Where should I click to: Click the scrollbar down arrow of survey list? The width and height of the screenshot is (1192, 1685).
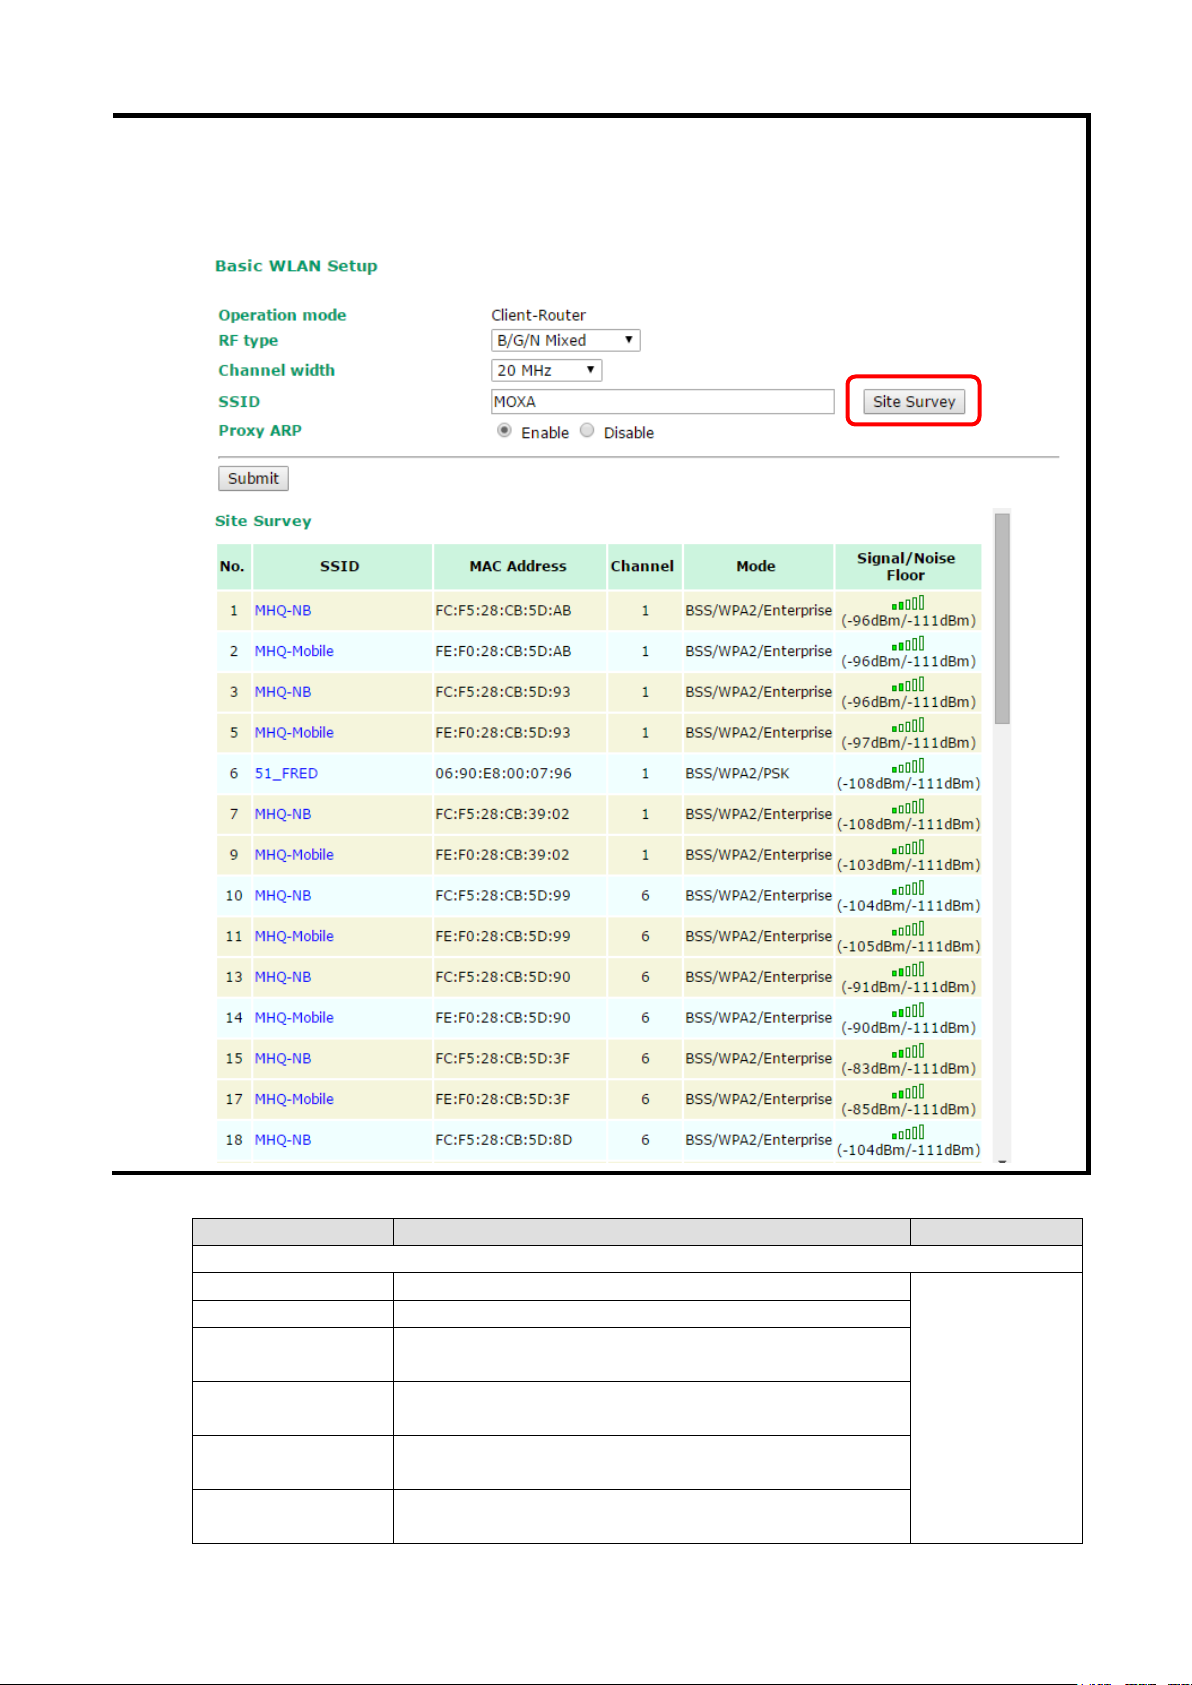[1002, 1160]
